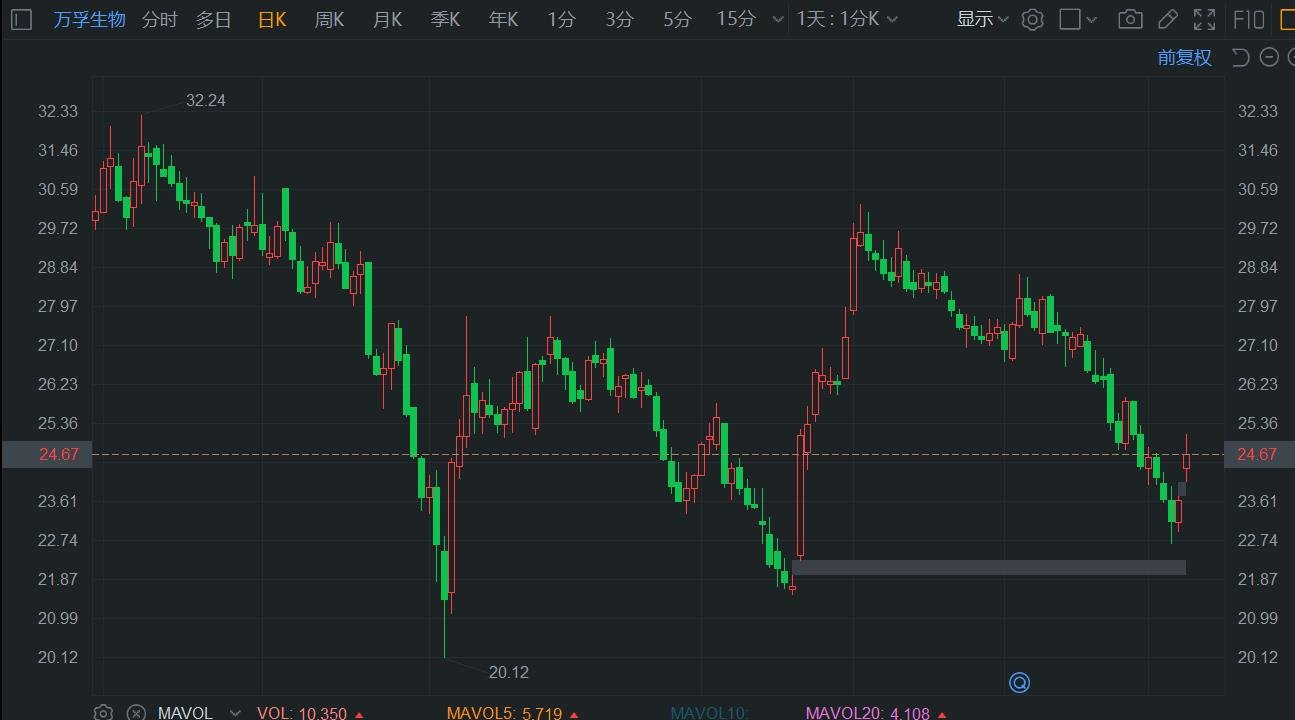Click the blue @ marker on chart
This screenshot has width=1295, height=720.
(x=1019, y=683)
